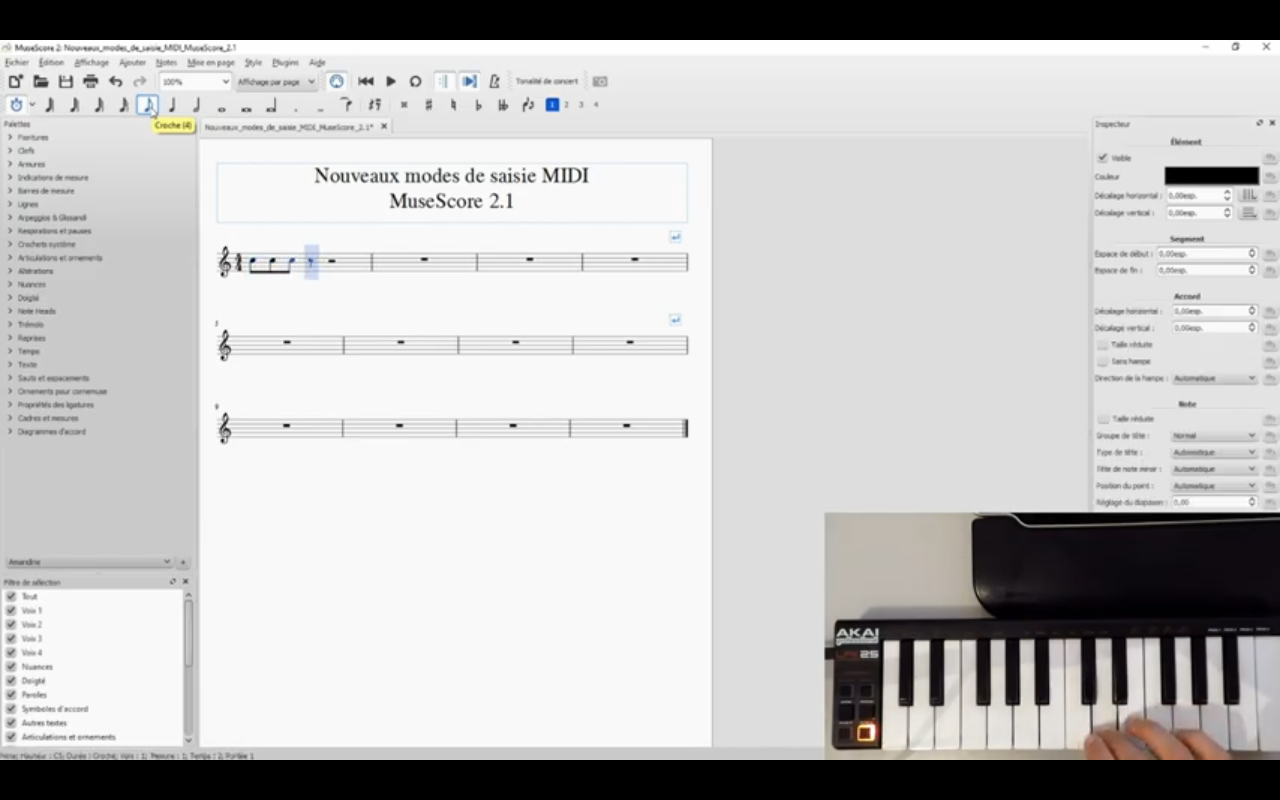
Task: Rewind playback to the start
Action: click(x=366, y=81)
